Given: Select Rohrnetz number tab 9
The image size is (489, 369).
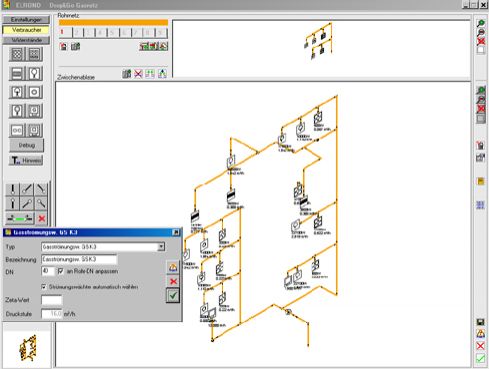Looking at the screenshot, I should pyautogui.click(x=161, y=32).
